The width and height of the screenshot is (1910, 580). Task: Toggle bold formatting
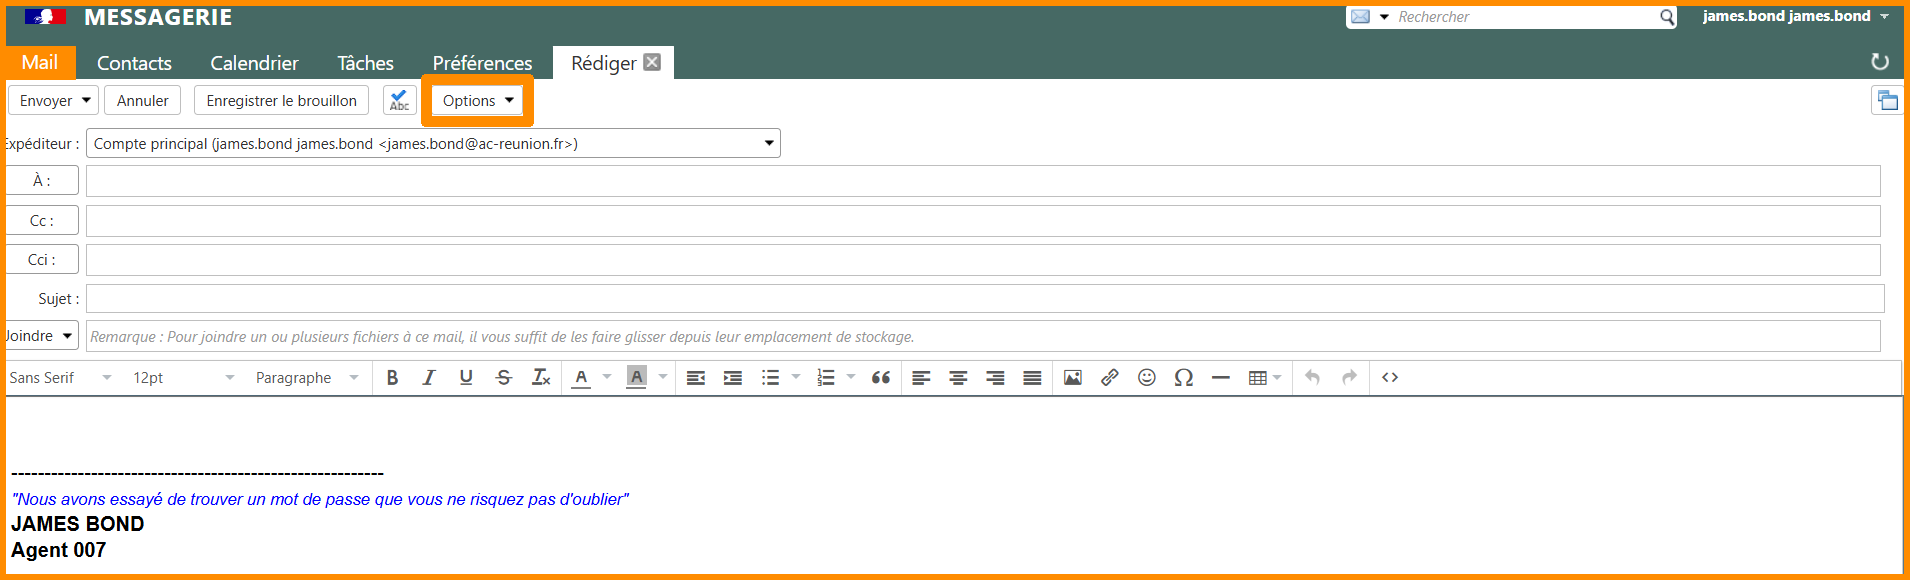point(392,378)
